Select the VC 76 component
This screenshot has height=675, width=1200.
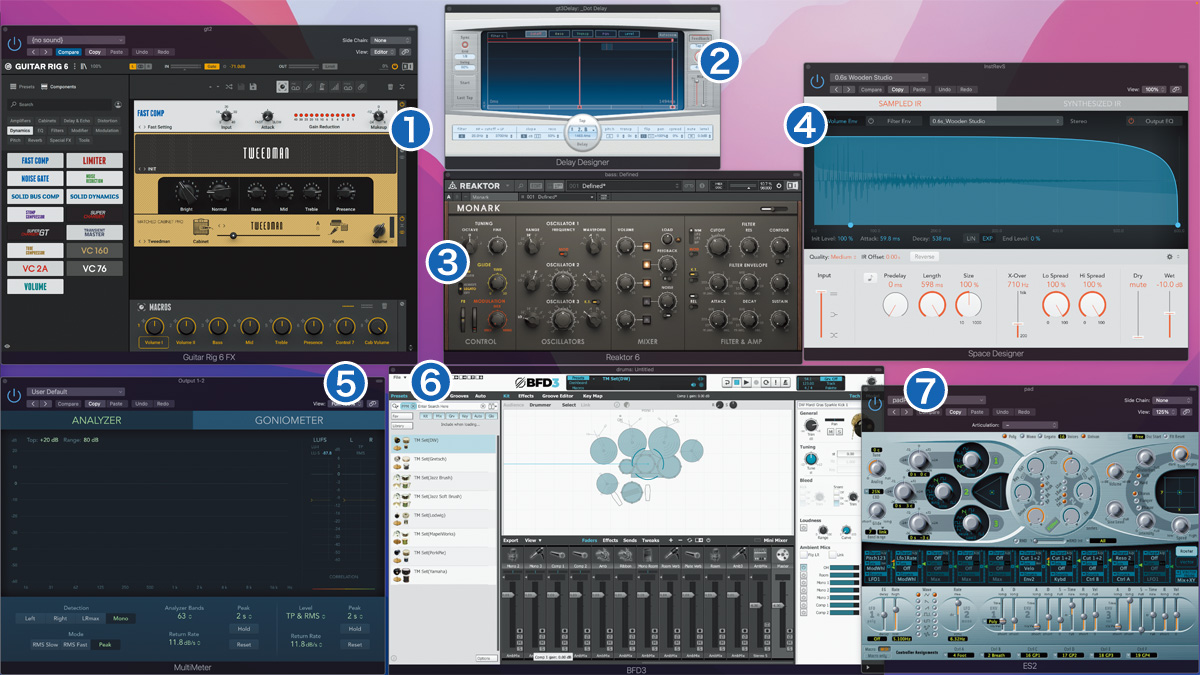coord(94,269)
